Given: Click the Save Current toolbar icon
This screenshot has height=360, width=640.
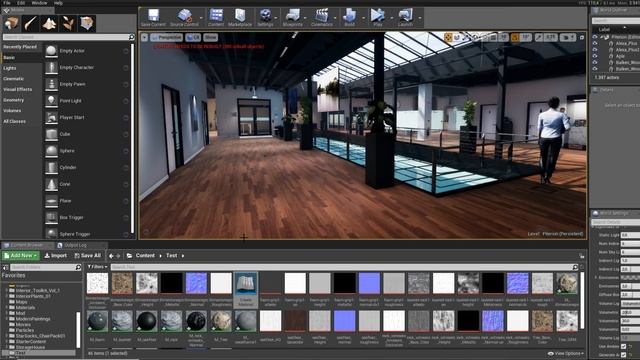Looking at the screenshot, I should (x=153, y=16).
